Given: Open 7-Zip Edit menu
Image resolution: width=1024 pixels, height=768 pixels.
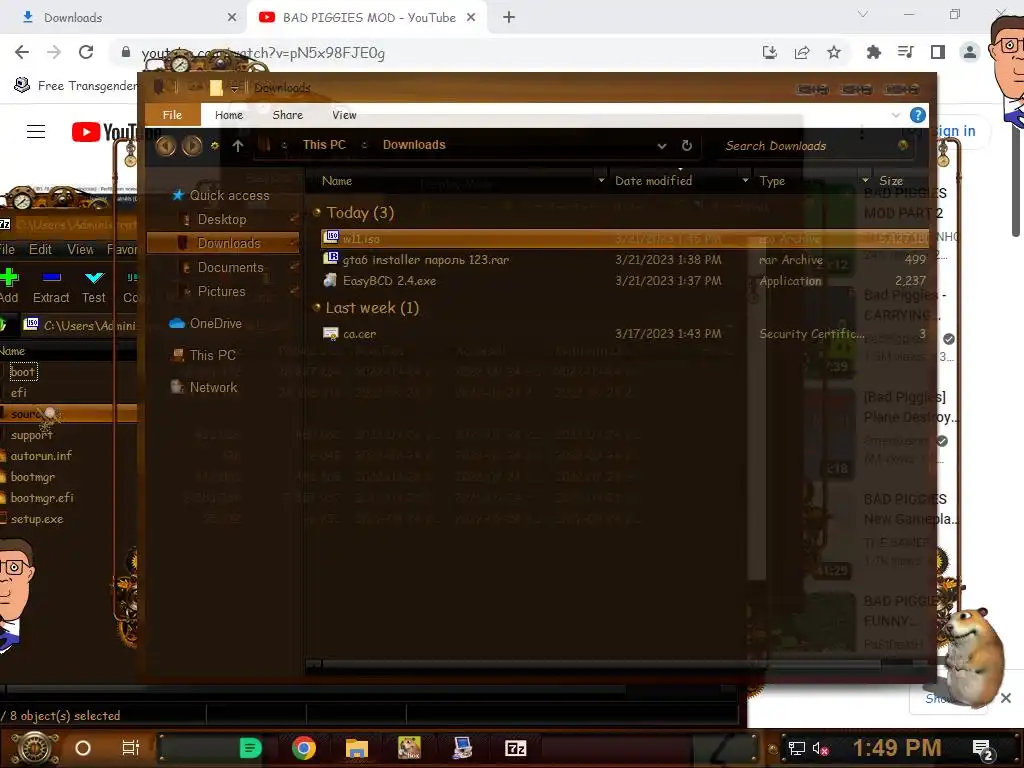Looking at the screenshot, I should (x=40, y=249).
